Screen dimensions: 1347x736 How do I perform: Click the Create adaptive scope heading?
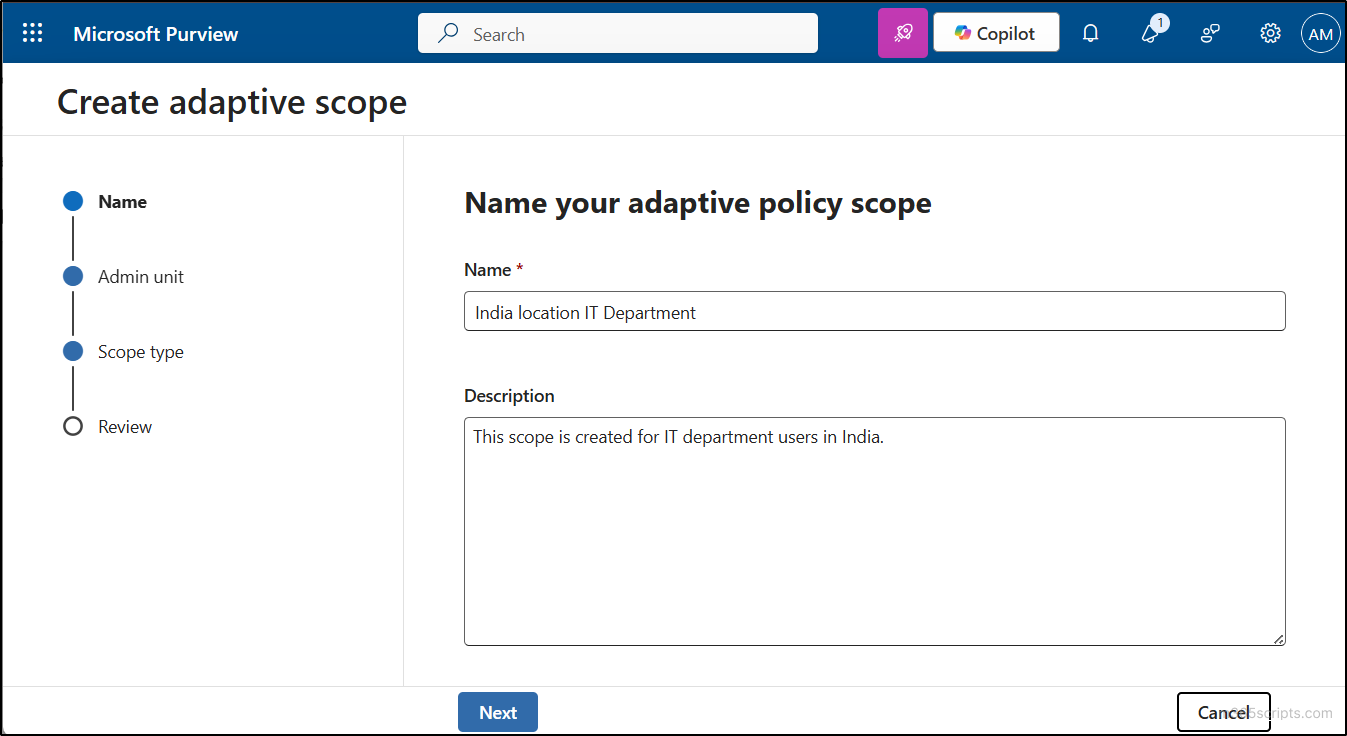[x=232, y=102]
